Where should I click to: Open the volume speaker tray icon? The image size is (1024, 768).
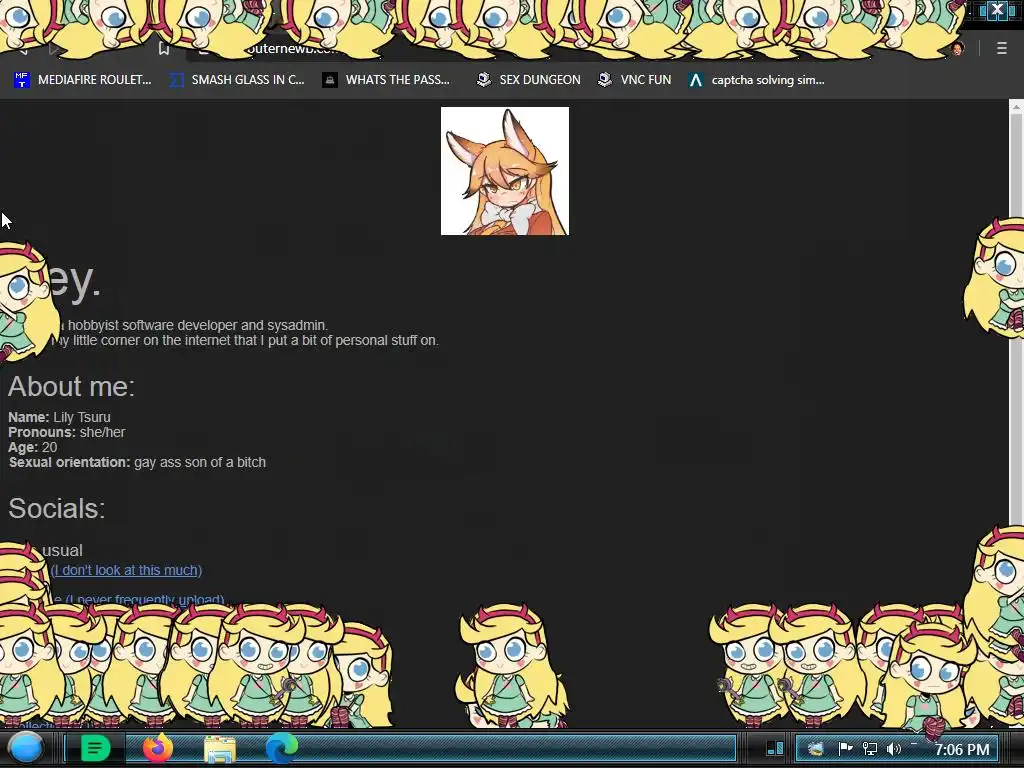point(894,749)
